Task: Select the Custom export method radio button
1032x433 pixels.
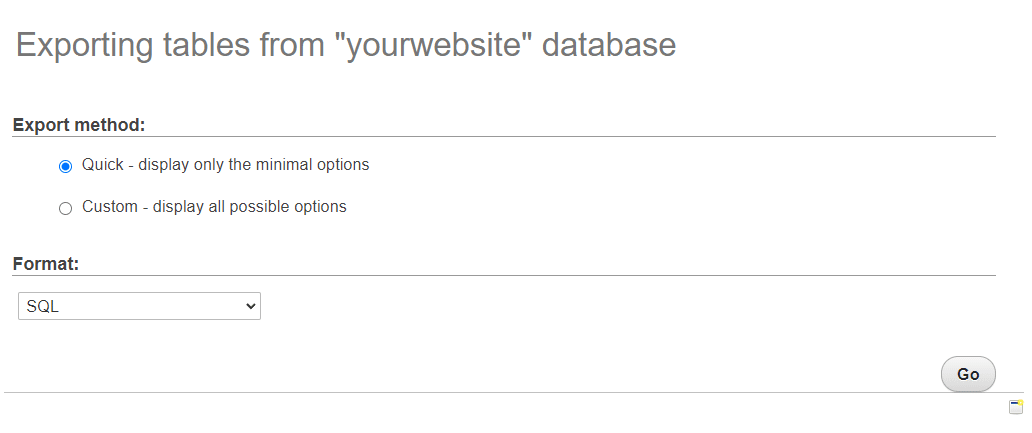Action: (66, 208)
